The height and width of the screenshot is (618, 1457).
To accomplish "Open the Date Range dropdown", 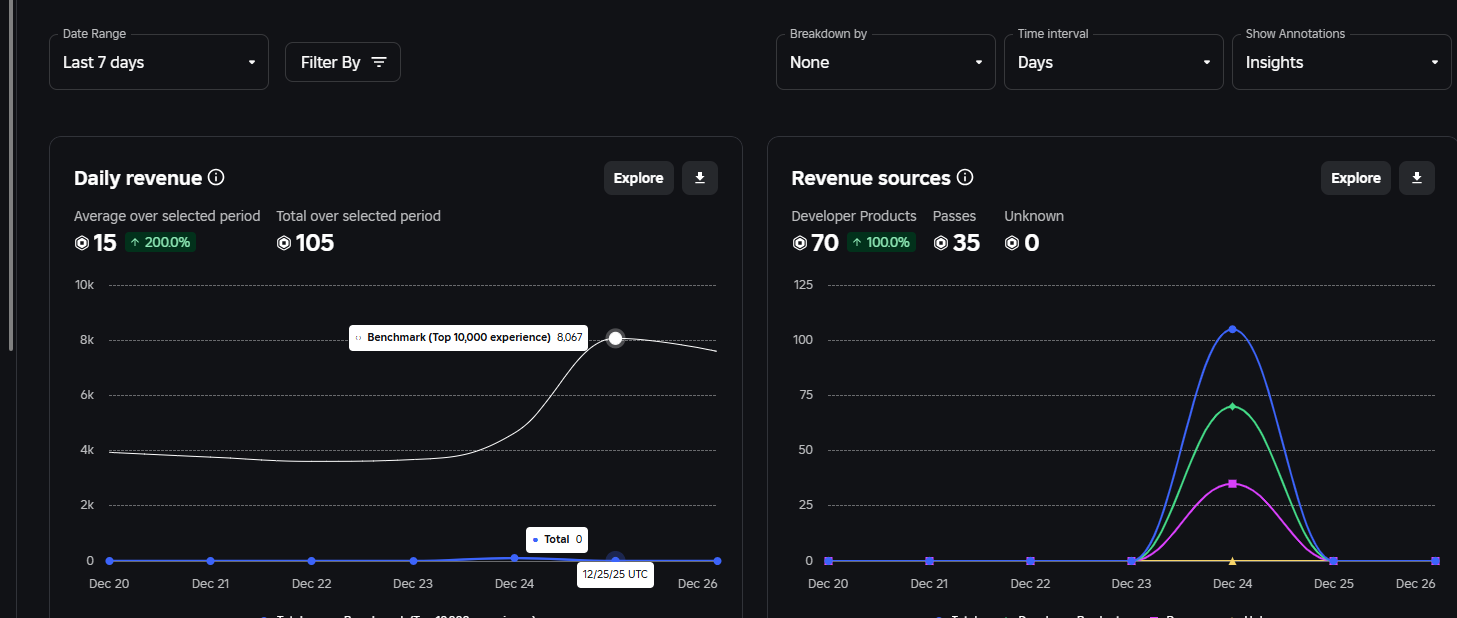I will [159, 62].
